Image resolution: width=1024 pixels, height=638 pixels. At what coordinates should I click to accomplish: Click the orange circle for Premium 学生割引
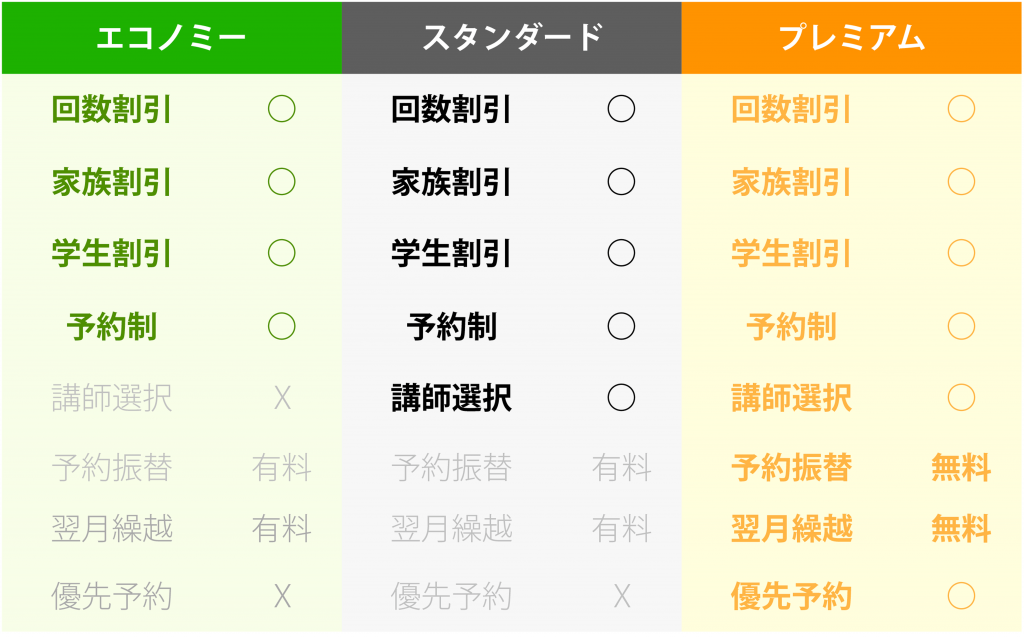pos(961,253)
